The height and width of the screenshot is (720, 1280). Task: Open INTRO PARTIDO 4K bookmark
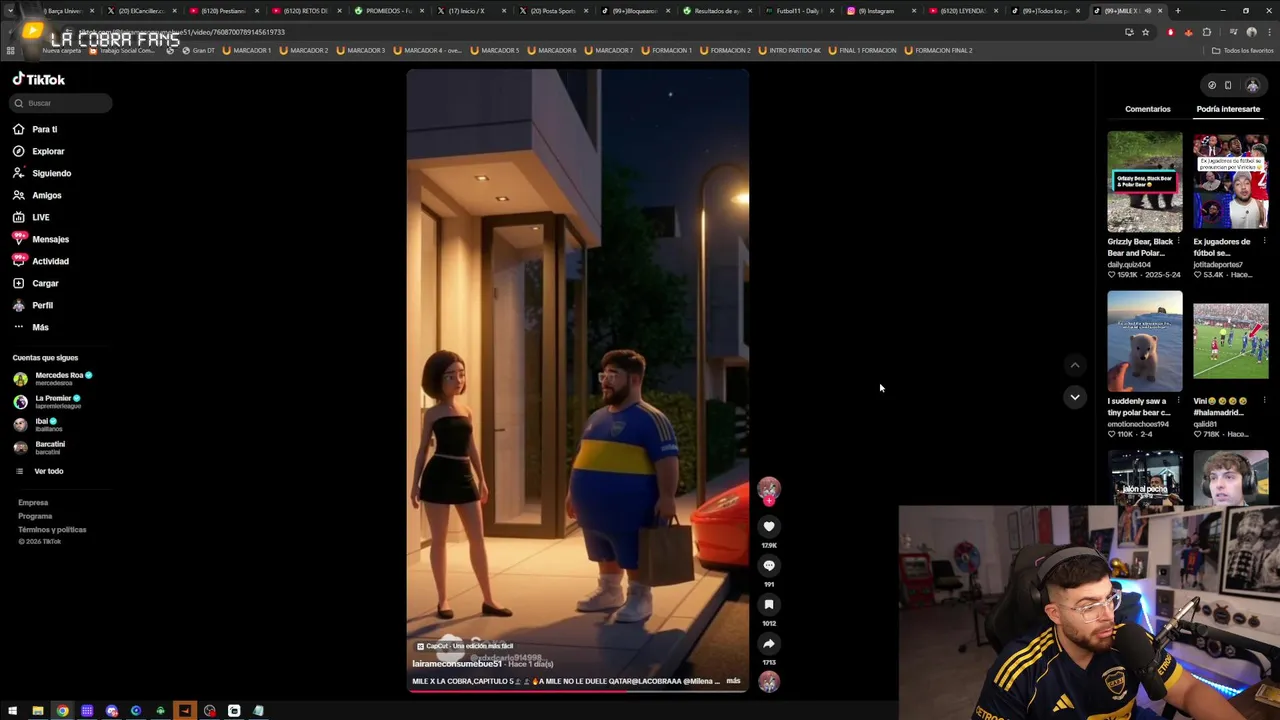[790, 50]
